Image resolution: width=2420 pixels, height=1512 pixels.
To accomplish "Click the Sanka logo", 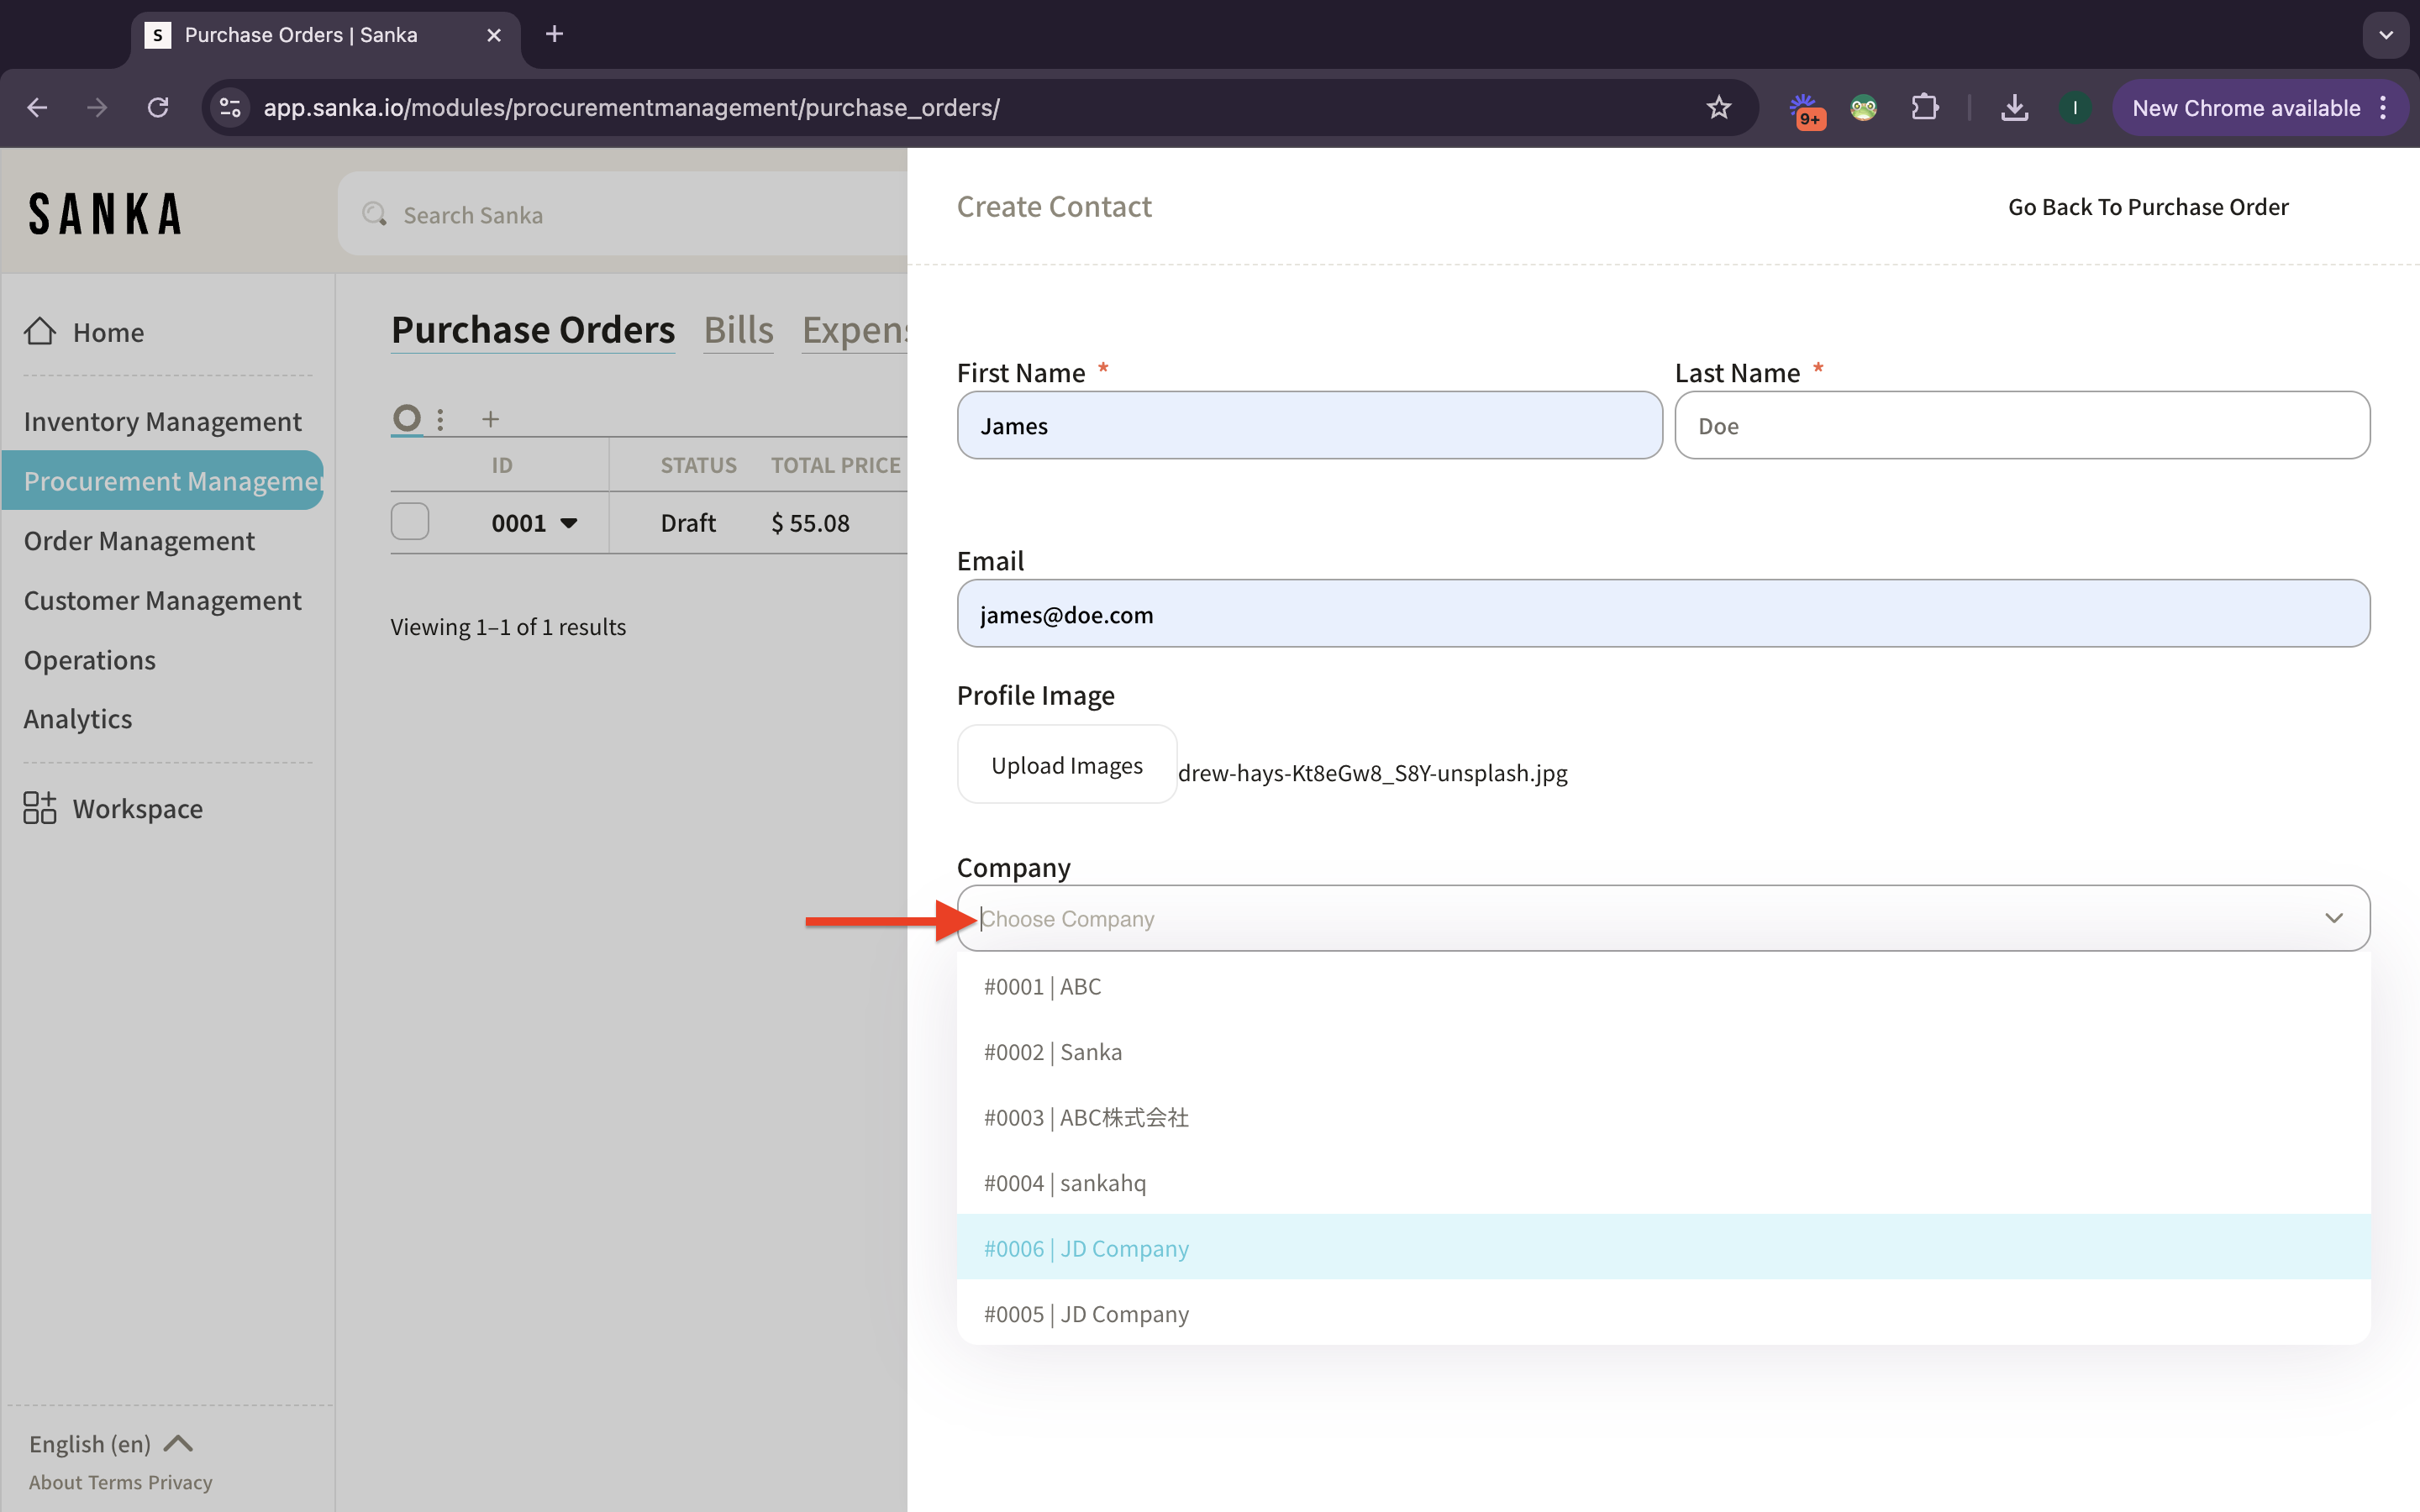I will 105,214.
